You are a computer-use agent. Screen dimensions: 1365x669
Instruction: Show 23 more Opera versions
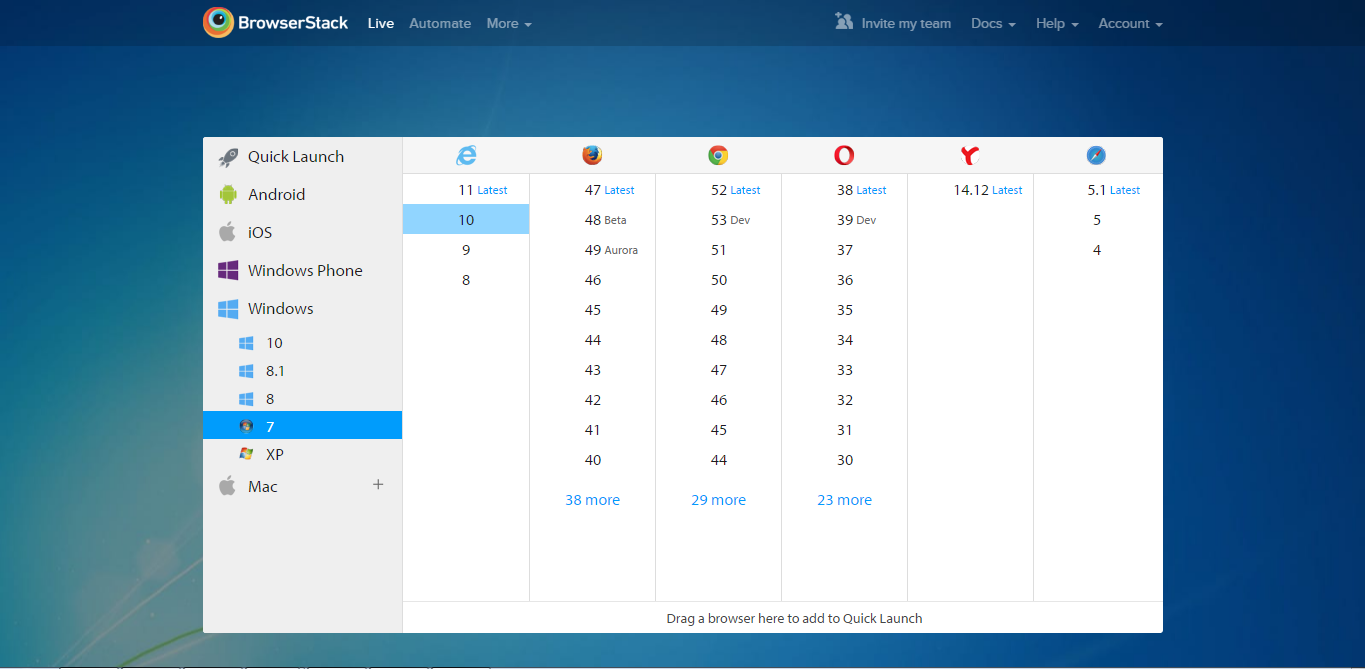click(844, 500)
